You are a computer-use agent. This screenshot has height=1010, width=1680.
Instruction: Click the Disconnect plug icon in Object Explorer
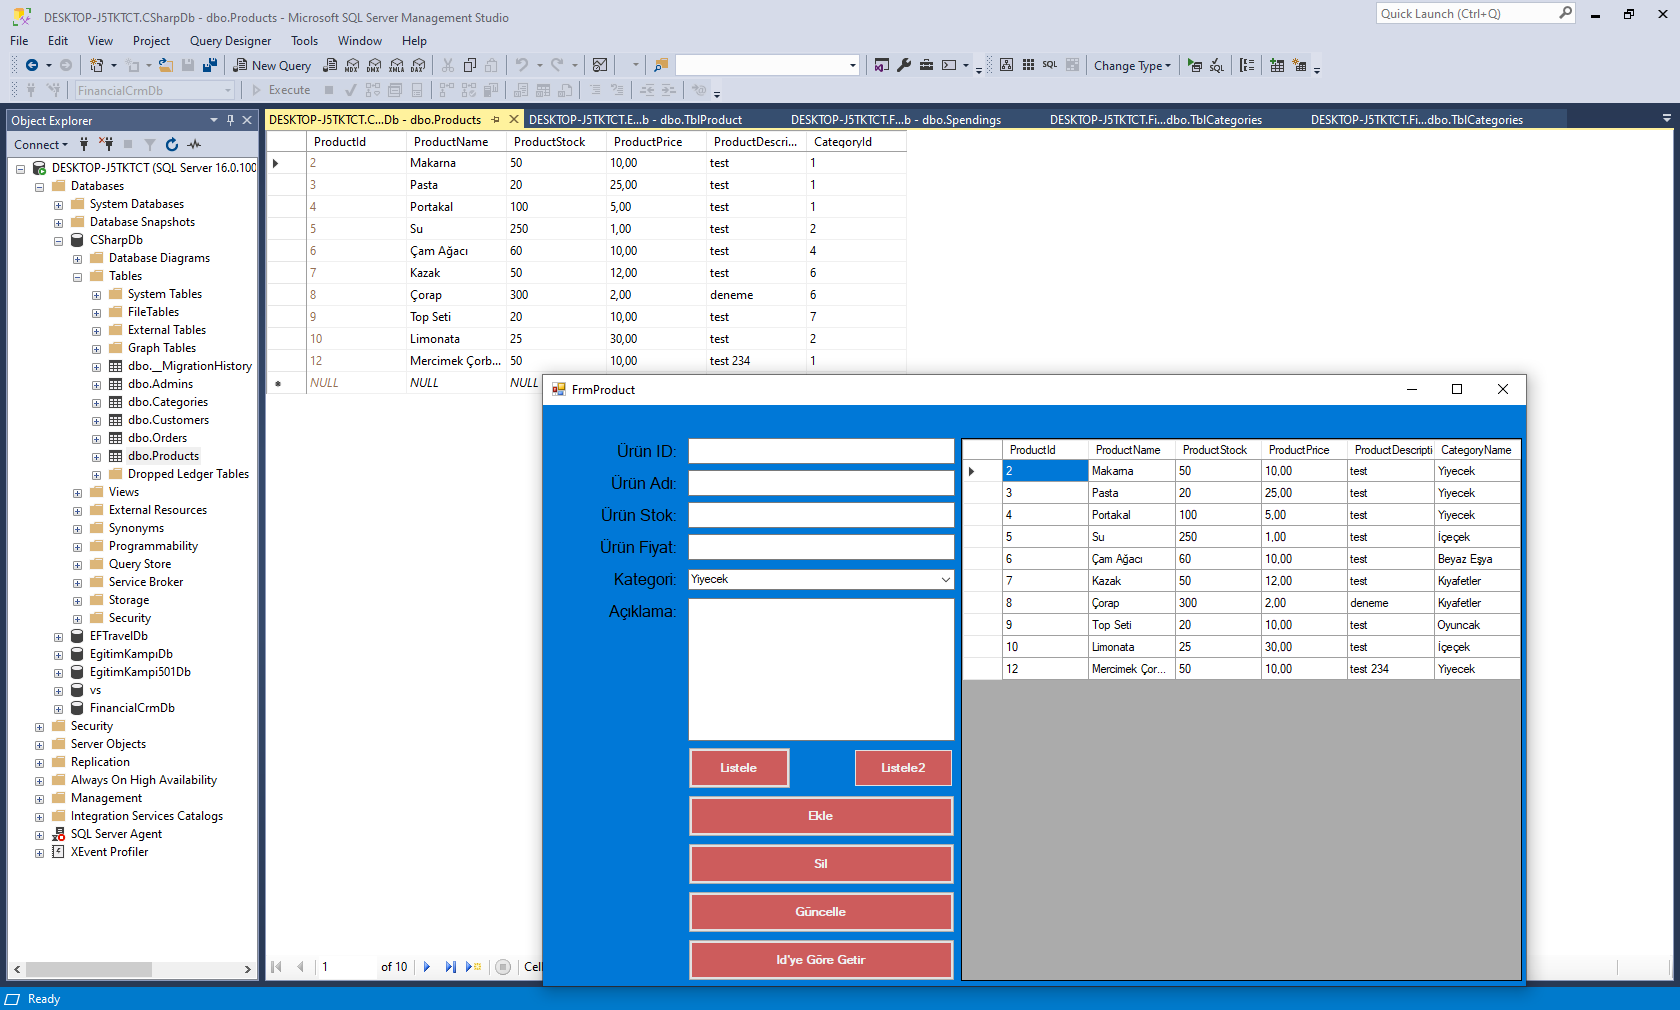(106, 144)
